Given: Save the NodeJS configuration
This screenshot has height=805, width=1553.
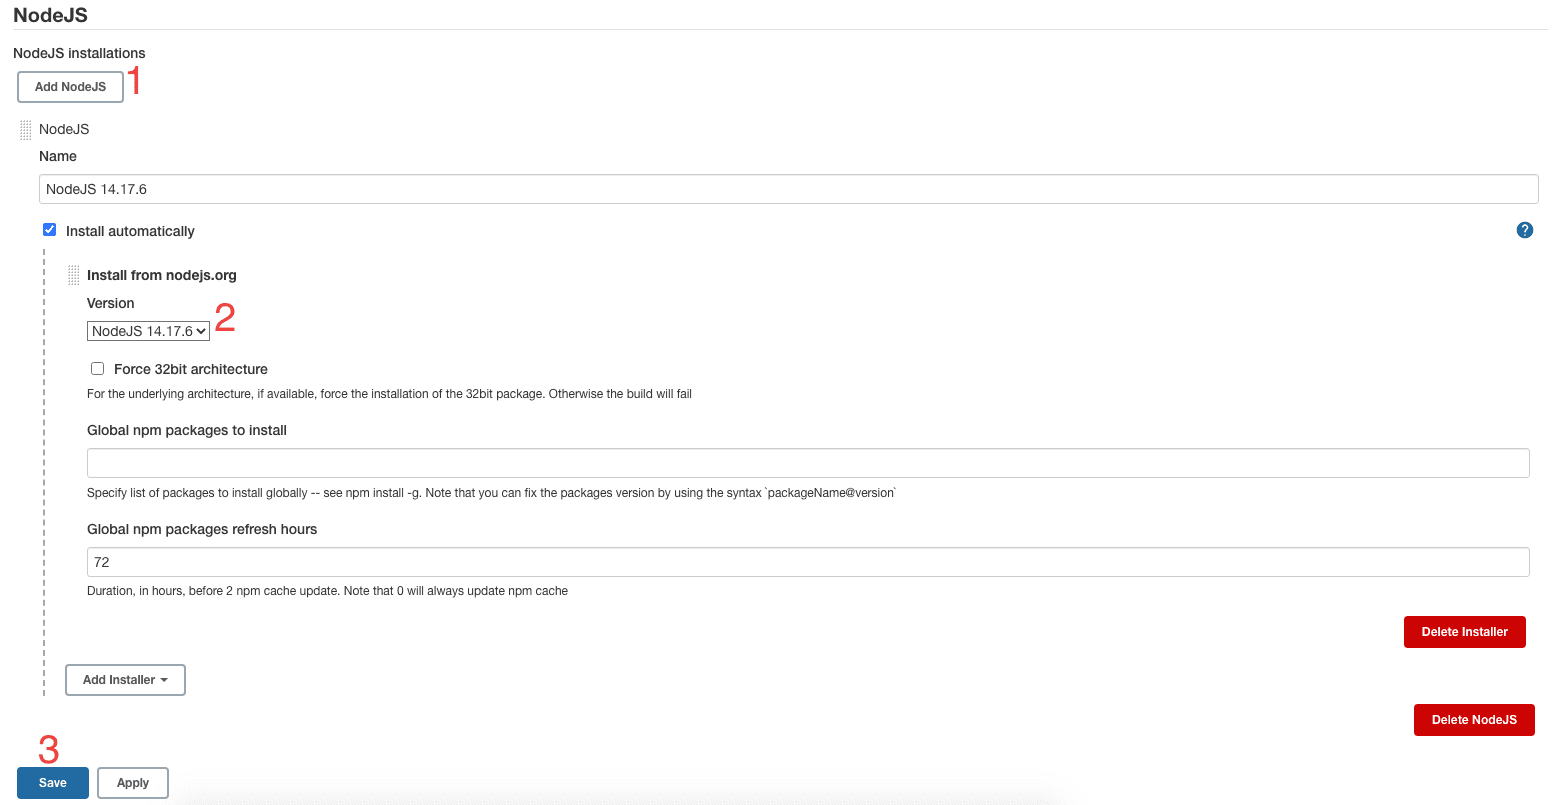Looking at the screenshot, I should pyautogui.click(x=53, y=783).
